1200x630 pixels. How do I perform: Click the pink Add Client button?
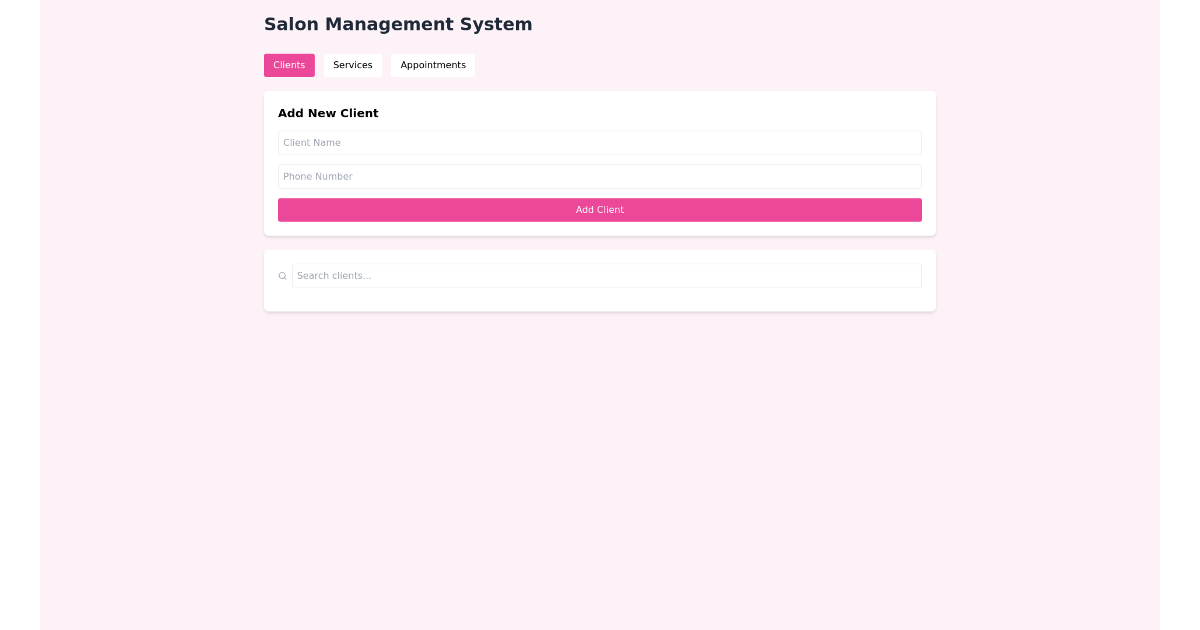click(x=600, y=210)
